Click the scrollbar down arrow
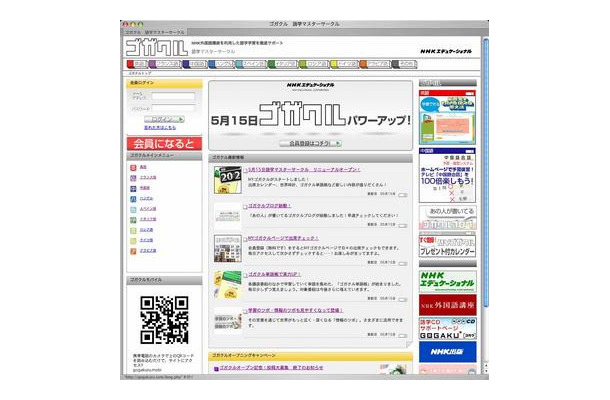The width and height of the screenshot is (610, 400). tap(486, 371)
